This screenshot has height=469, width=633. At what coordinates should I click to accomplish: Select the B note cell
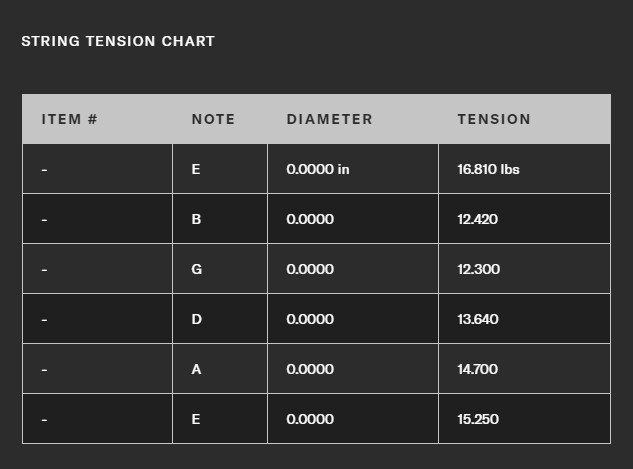coord(196,219)
